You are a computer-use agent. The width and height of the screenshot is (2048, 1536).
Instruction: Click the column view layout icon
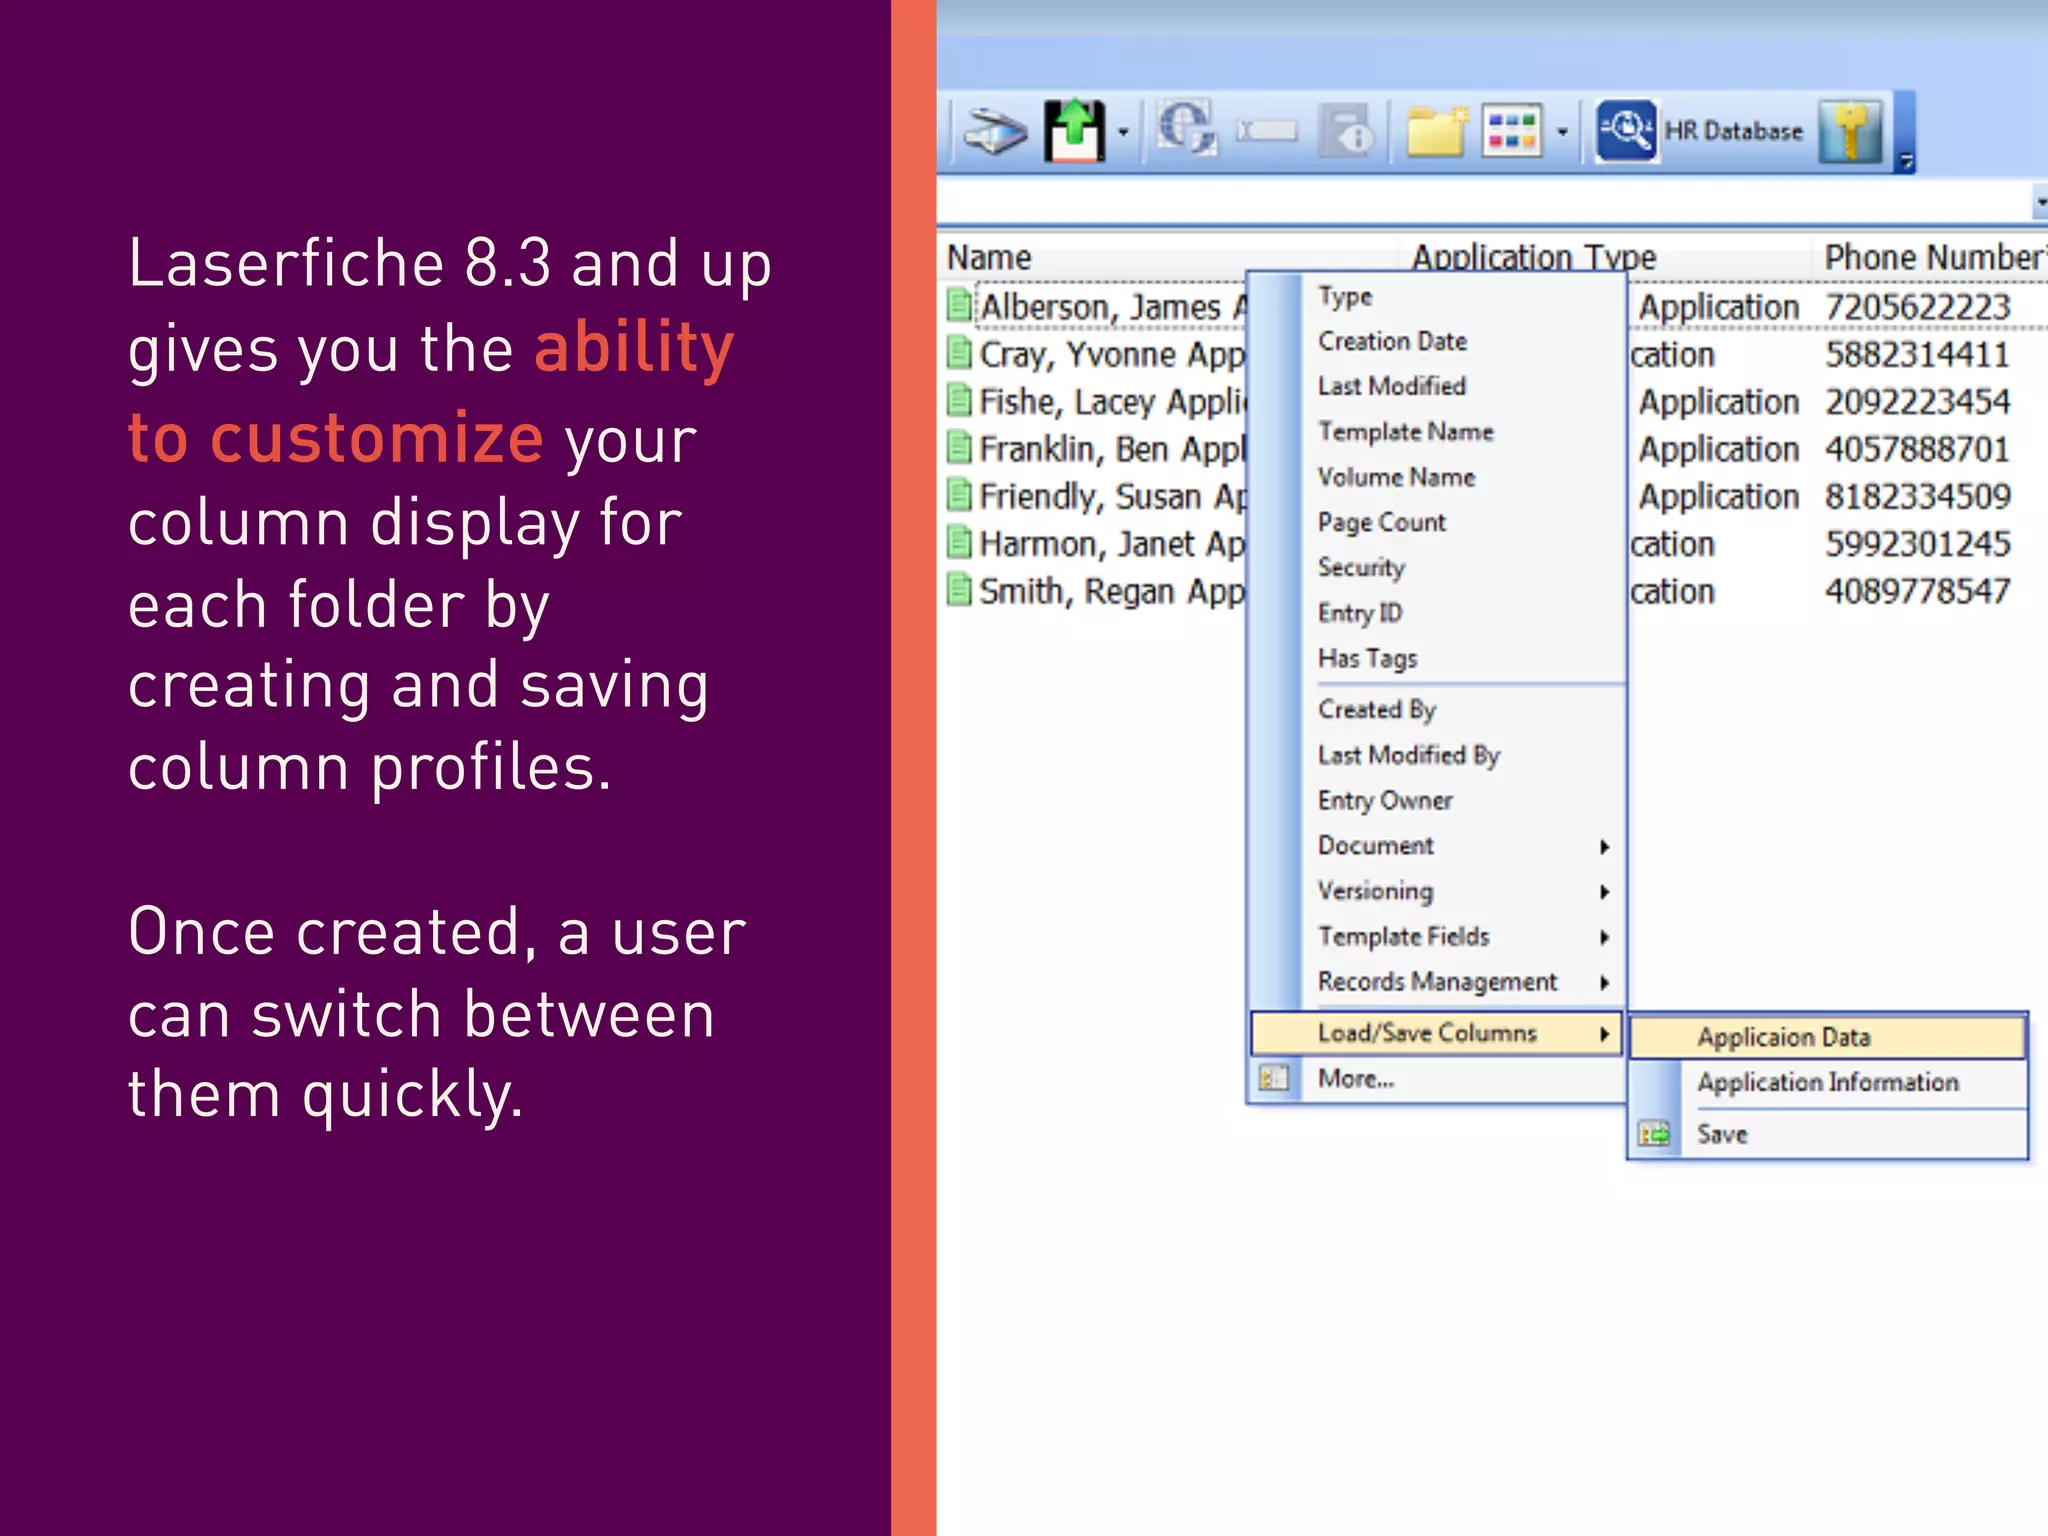[1512, 131]
